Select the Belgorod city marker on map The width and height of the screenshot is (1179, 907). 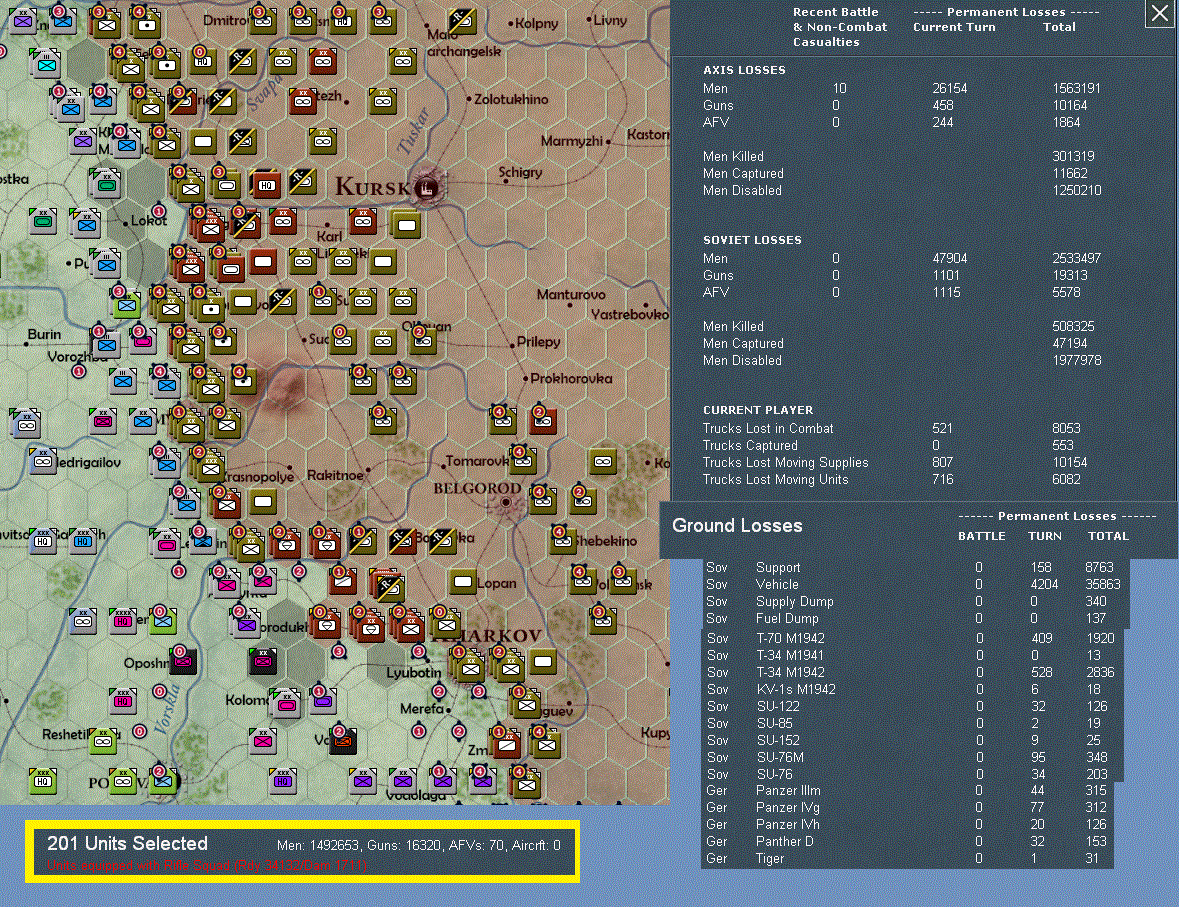click(x=506, y=502)
